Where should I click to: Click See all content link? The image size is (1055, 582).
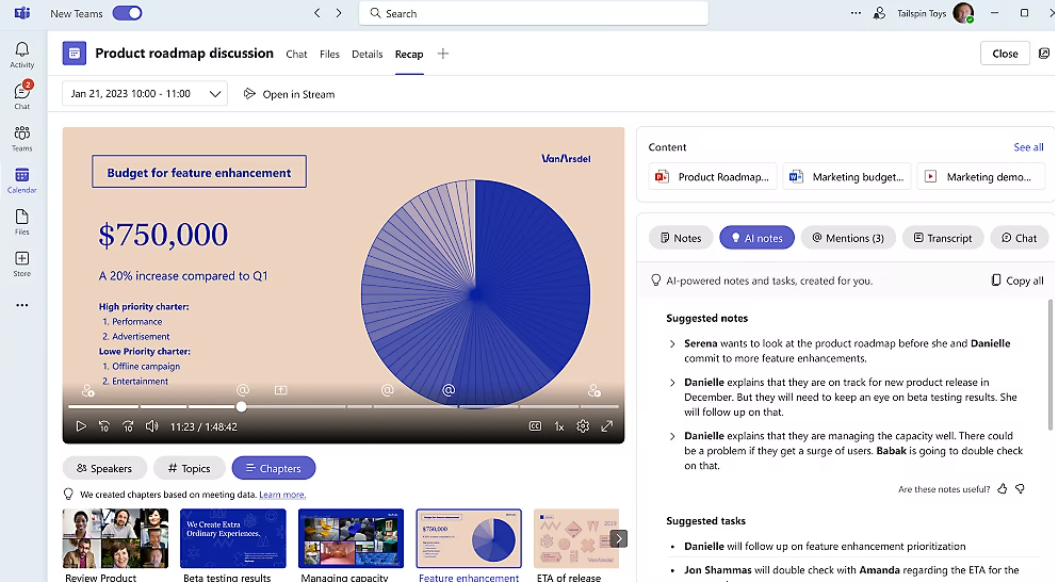[1028, 147]
